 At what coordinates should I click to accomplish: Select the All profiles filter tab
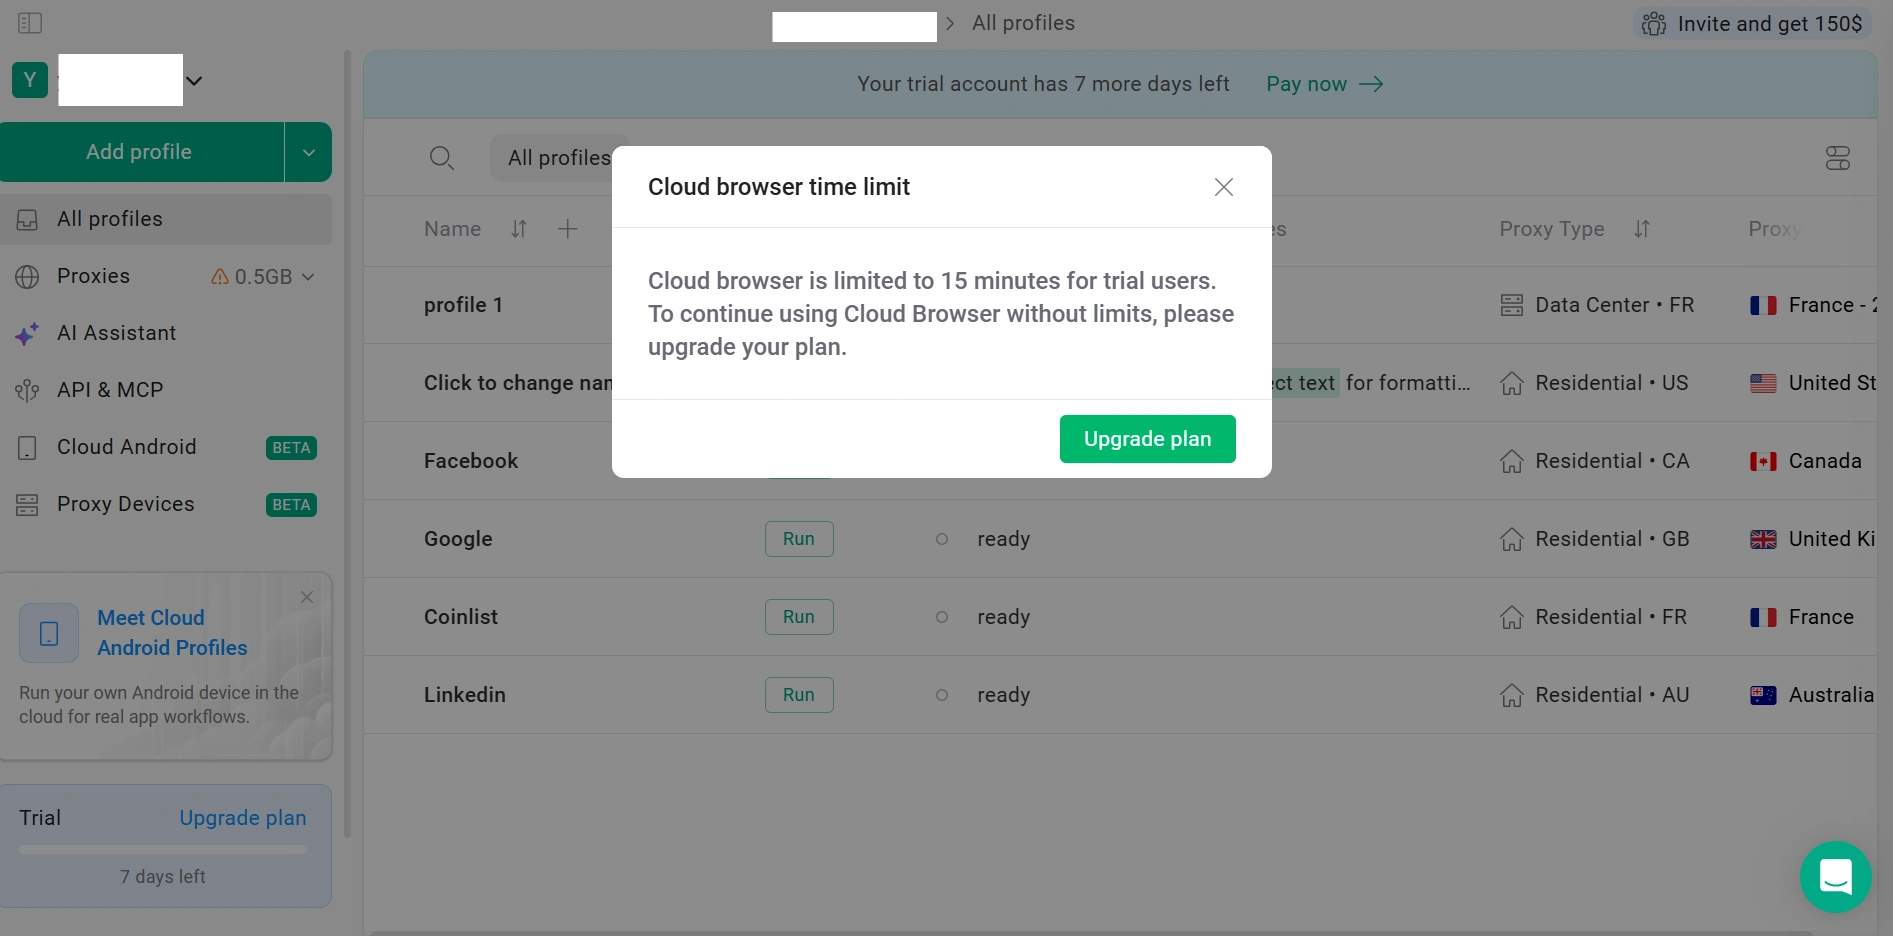pos(558,158)
